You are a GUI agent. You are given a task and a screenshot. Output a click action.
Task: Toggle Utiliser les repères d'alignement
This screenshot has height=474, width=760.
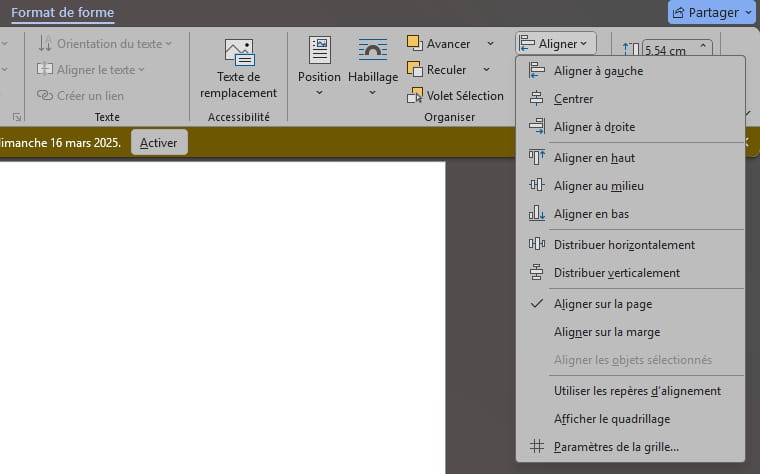[x=630, y=391]
